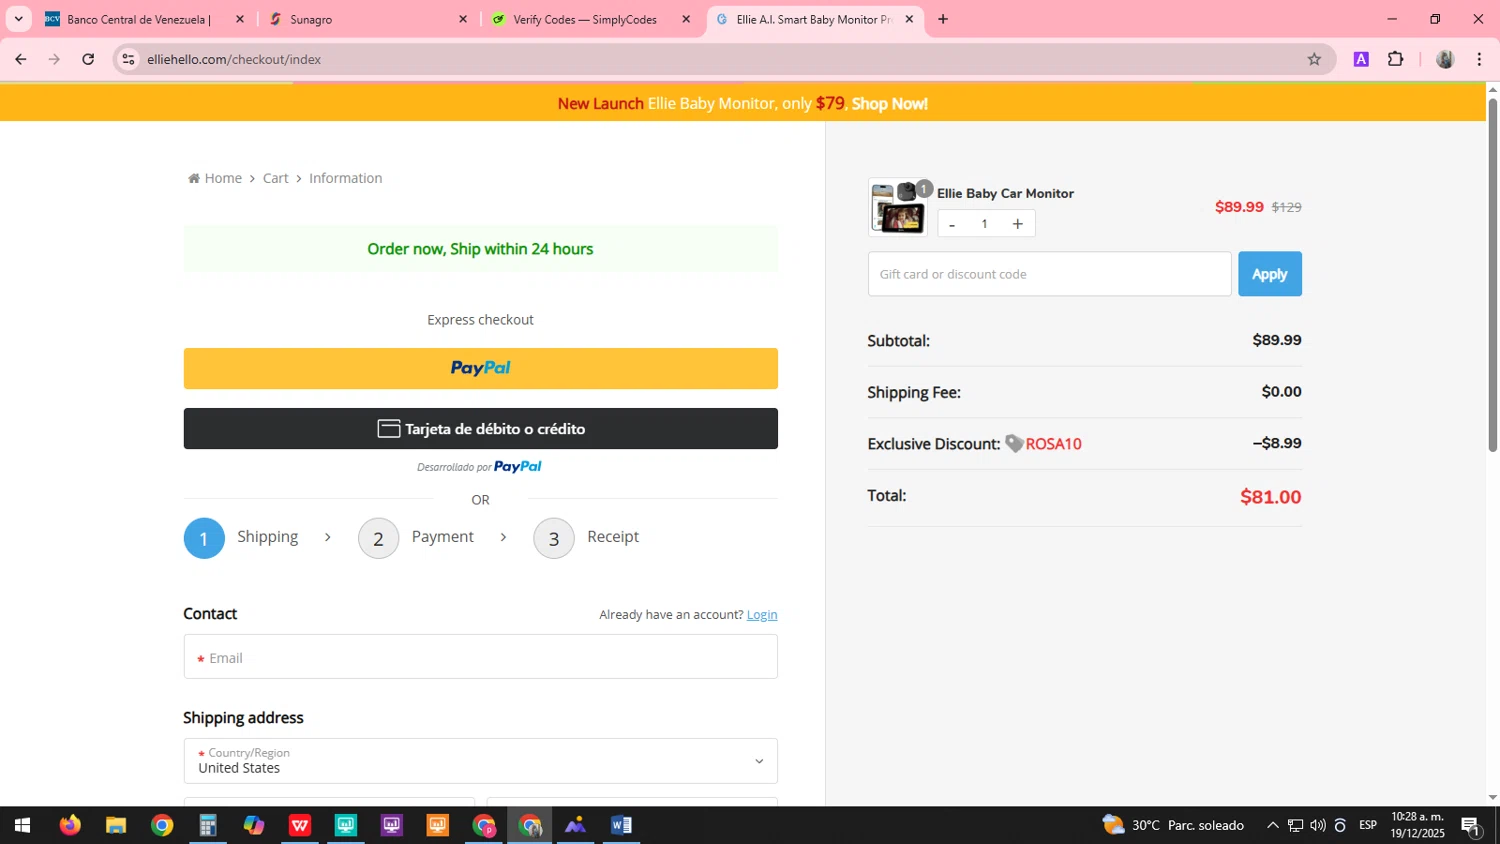Open the Country/Region dropdown

(x=480, y=761)
